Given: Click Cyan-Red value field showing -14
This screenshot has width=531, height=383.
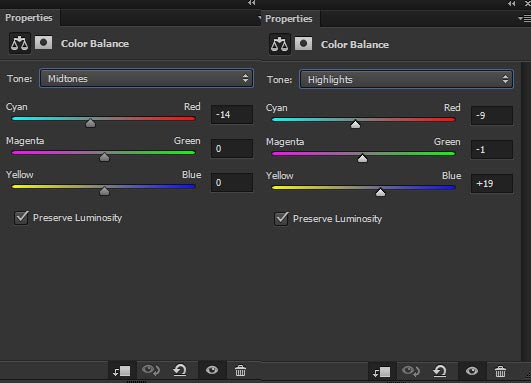Looking at the screenshot, I should point(232,115).
